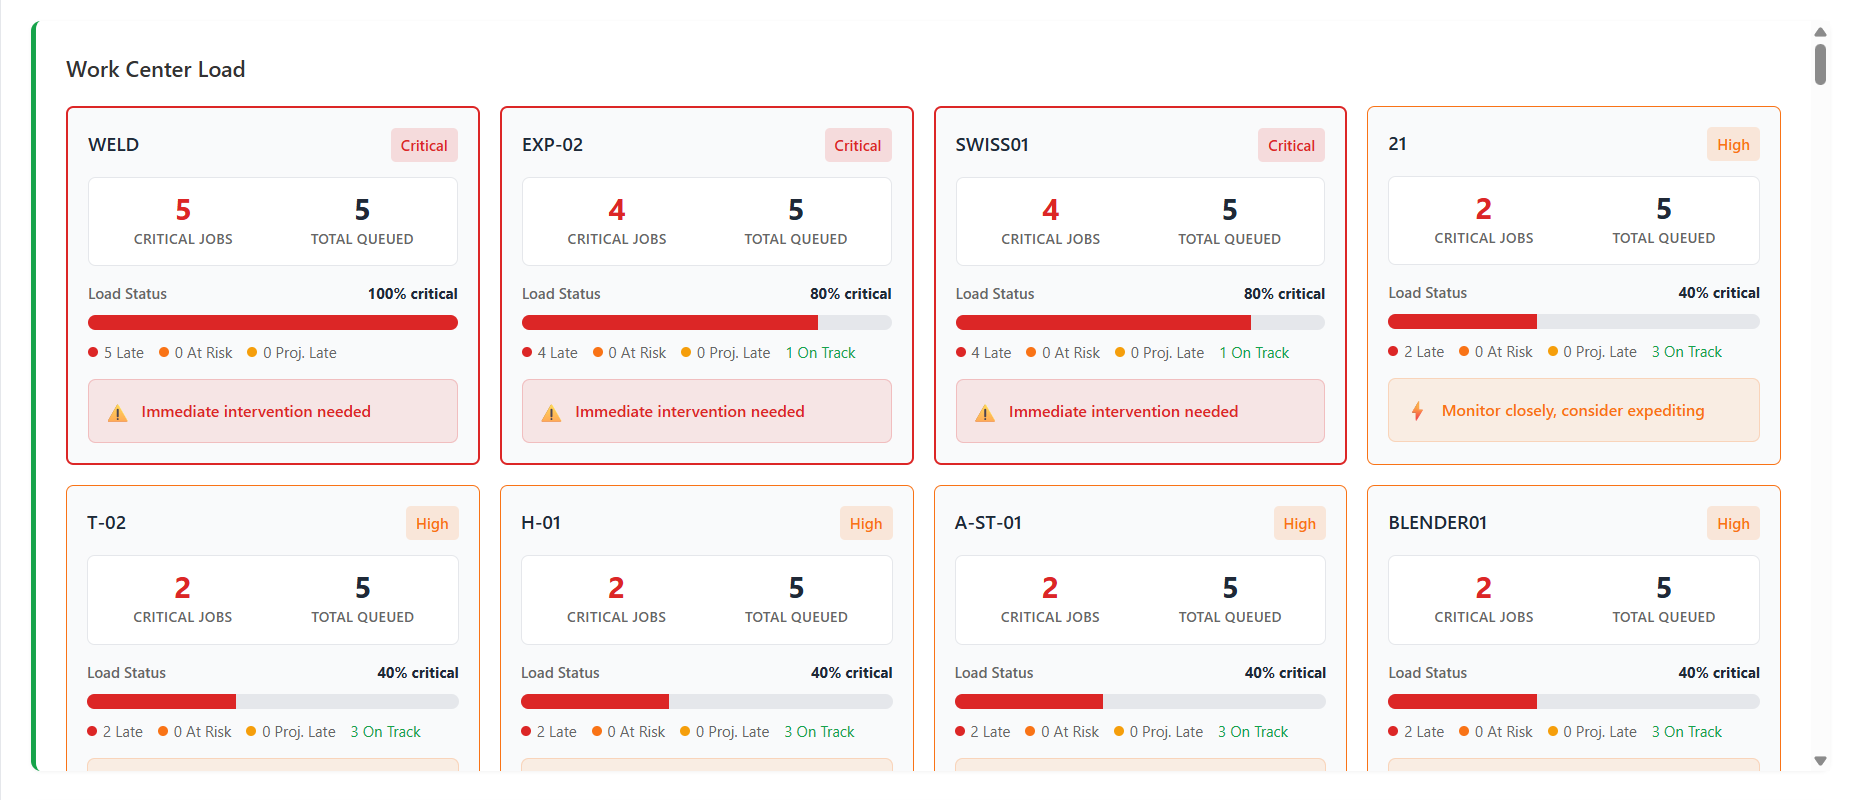
Task: Click EXP-02 'Immediate intervention needed' alert
Action: coord(707,411)
